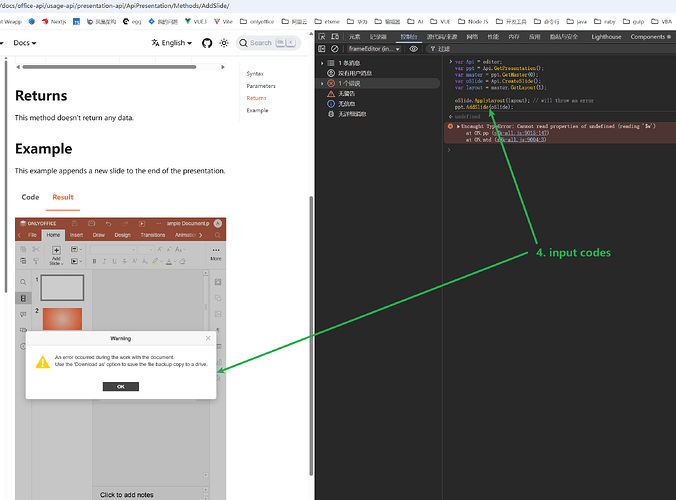Toggle the slides panel icon
This screenshot has width=676, height=500.
coord(23,298)
